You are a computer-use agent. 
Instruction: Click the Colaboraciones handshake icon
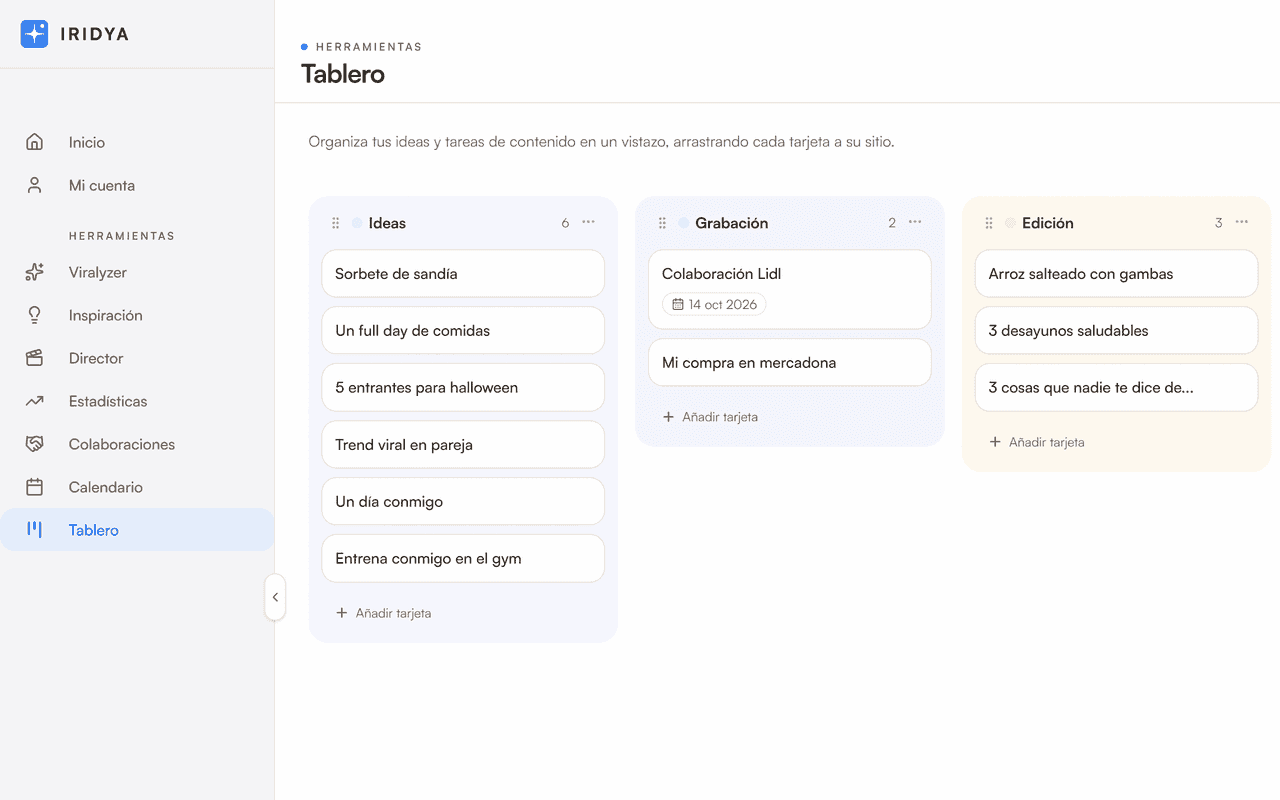tap(35, 444)
